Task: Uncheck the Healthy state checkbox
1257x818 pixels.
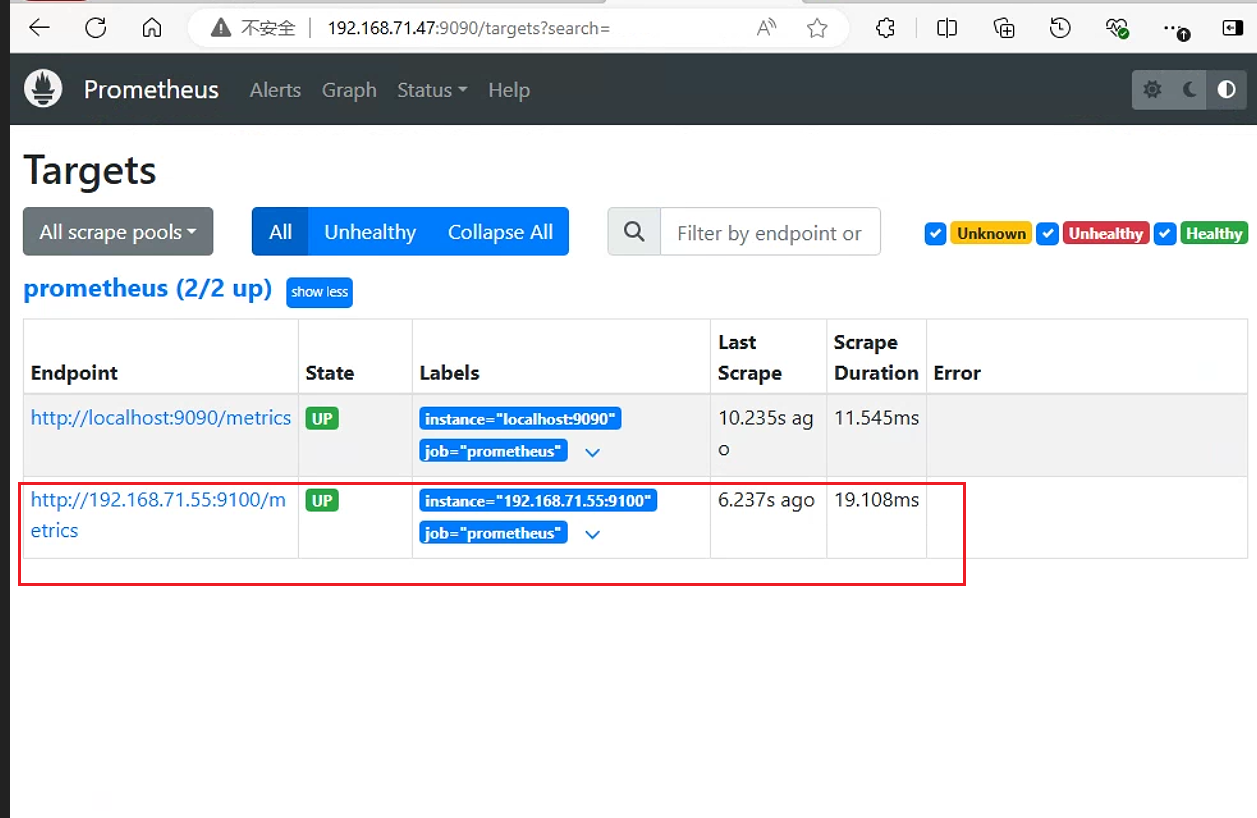Action: 1165,234
